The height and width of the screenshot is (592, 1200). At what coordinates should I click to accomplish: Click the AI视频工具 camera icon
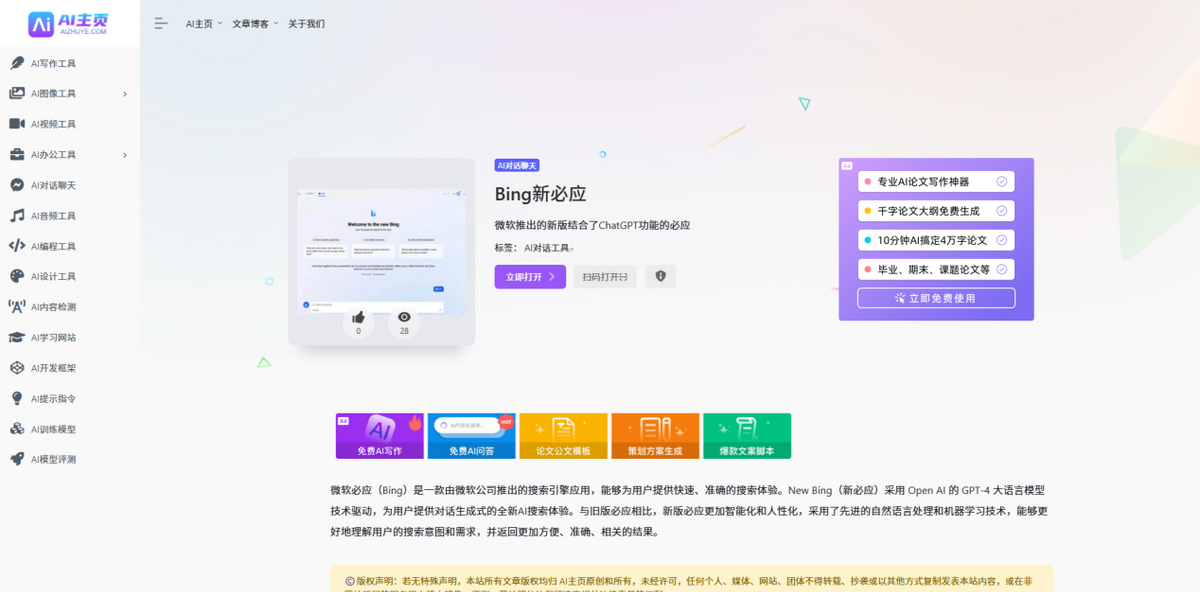pyautogui.click(x=17, y=124)
